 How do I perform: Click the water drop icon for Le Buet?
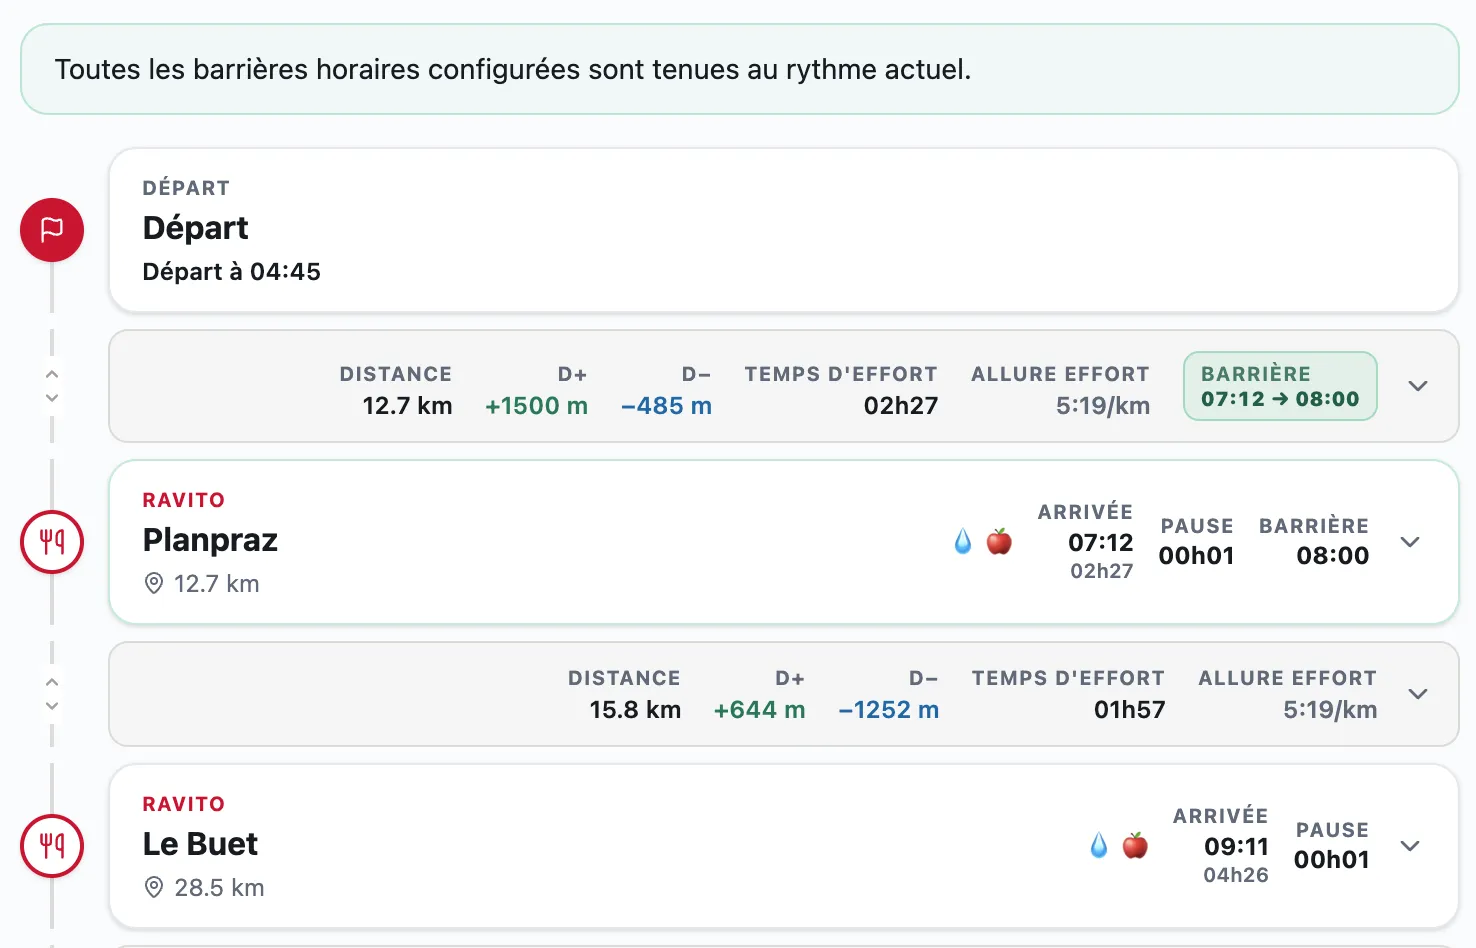pyautogui.click(x=1099, y=846)
